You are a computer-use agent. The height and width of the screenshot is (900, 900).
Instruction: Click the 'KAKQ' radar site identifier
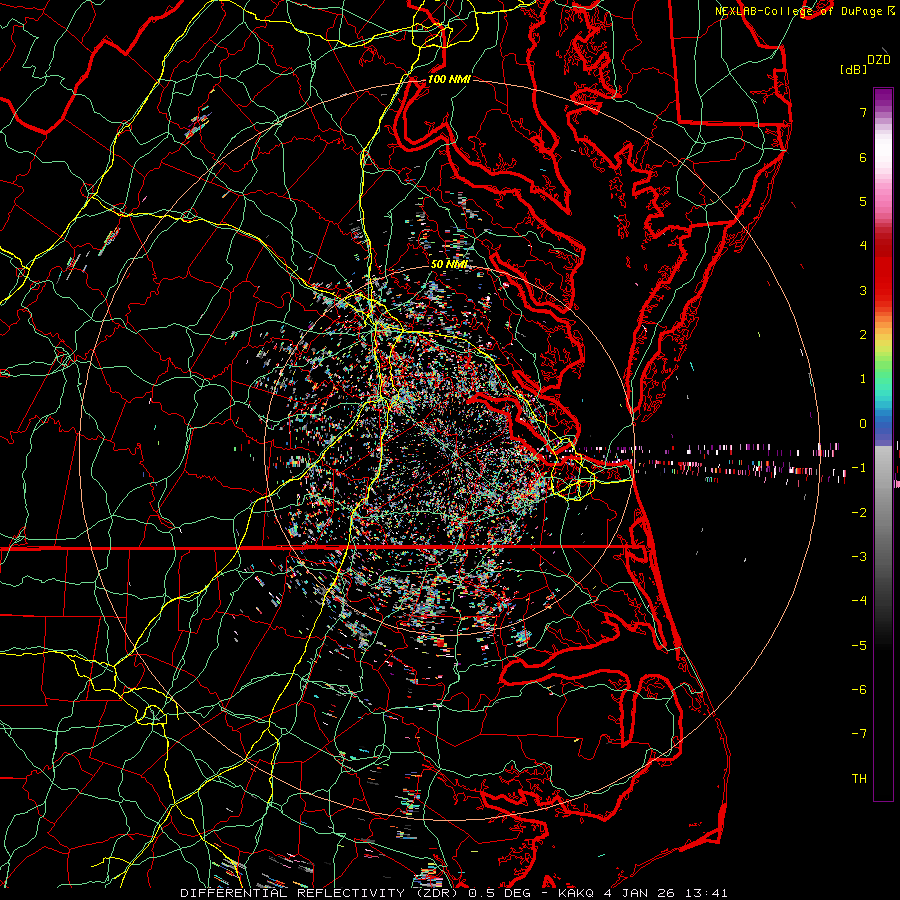[x=577, y=893]
